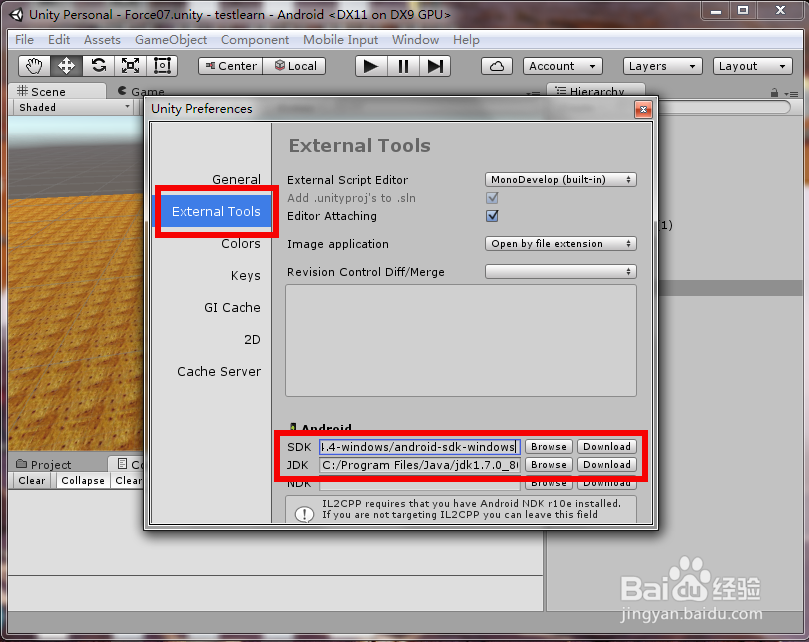Open the Window menu
The height and width of the screenshot is (642, 809).
tap(415, 40)
